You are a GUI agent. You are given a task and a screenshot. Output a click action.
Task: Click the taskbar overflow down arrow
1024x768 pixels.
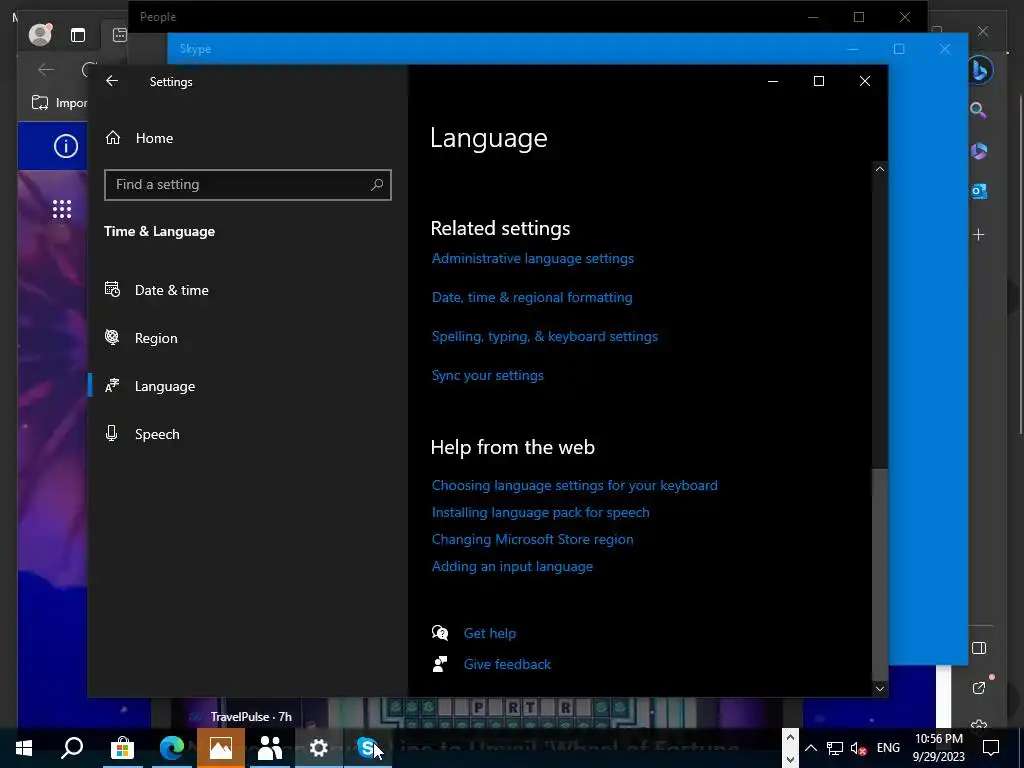(790, 759)
